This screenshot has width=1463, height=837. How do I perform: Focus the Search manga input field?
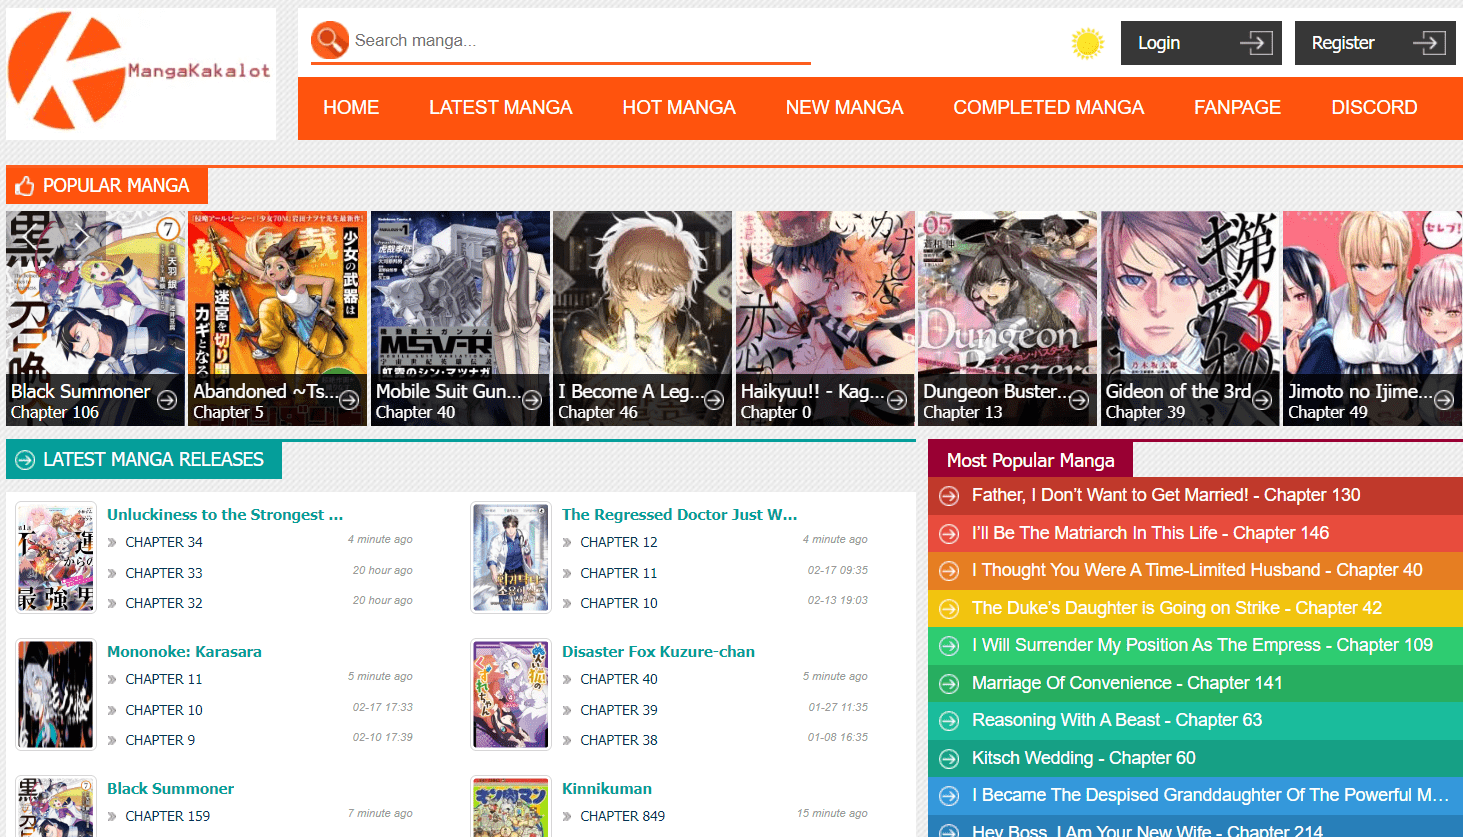point(580,41)
